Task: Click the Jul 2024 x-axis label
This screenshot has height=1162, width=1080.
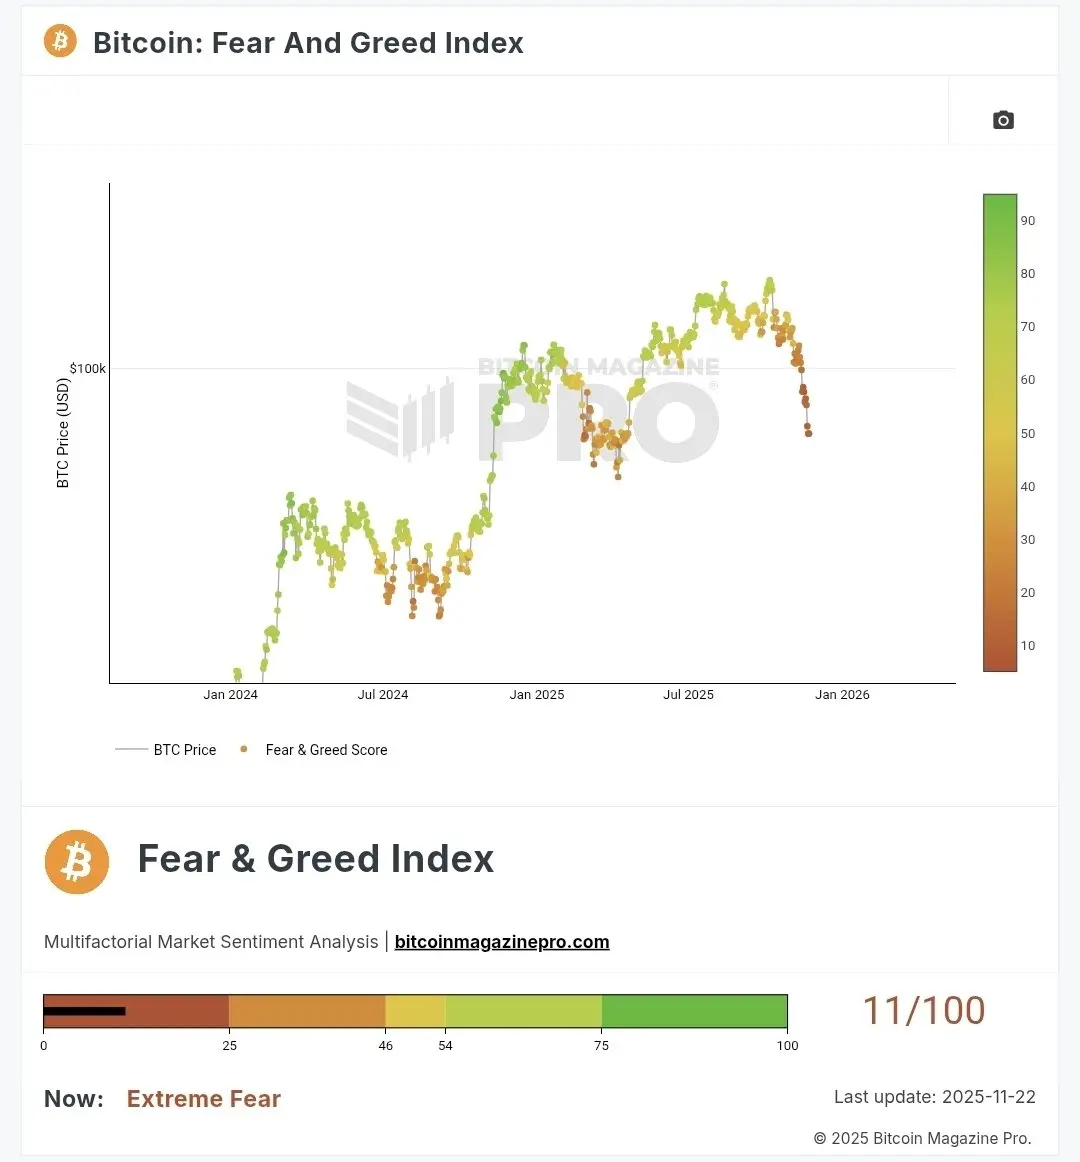Action: tap(383, 694)
